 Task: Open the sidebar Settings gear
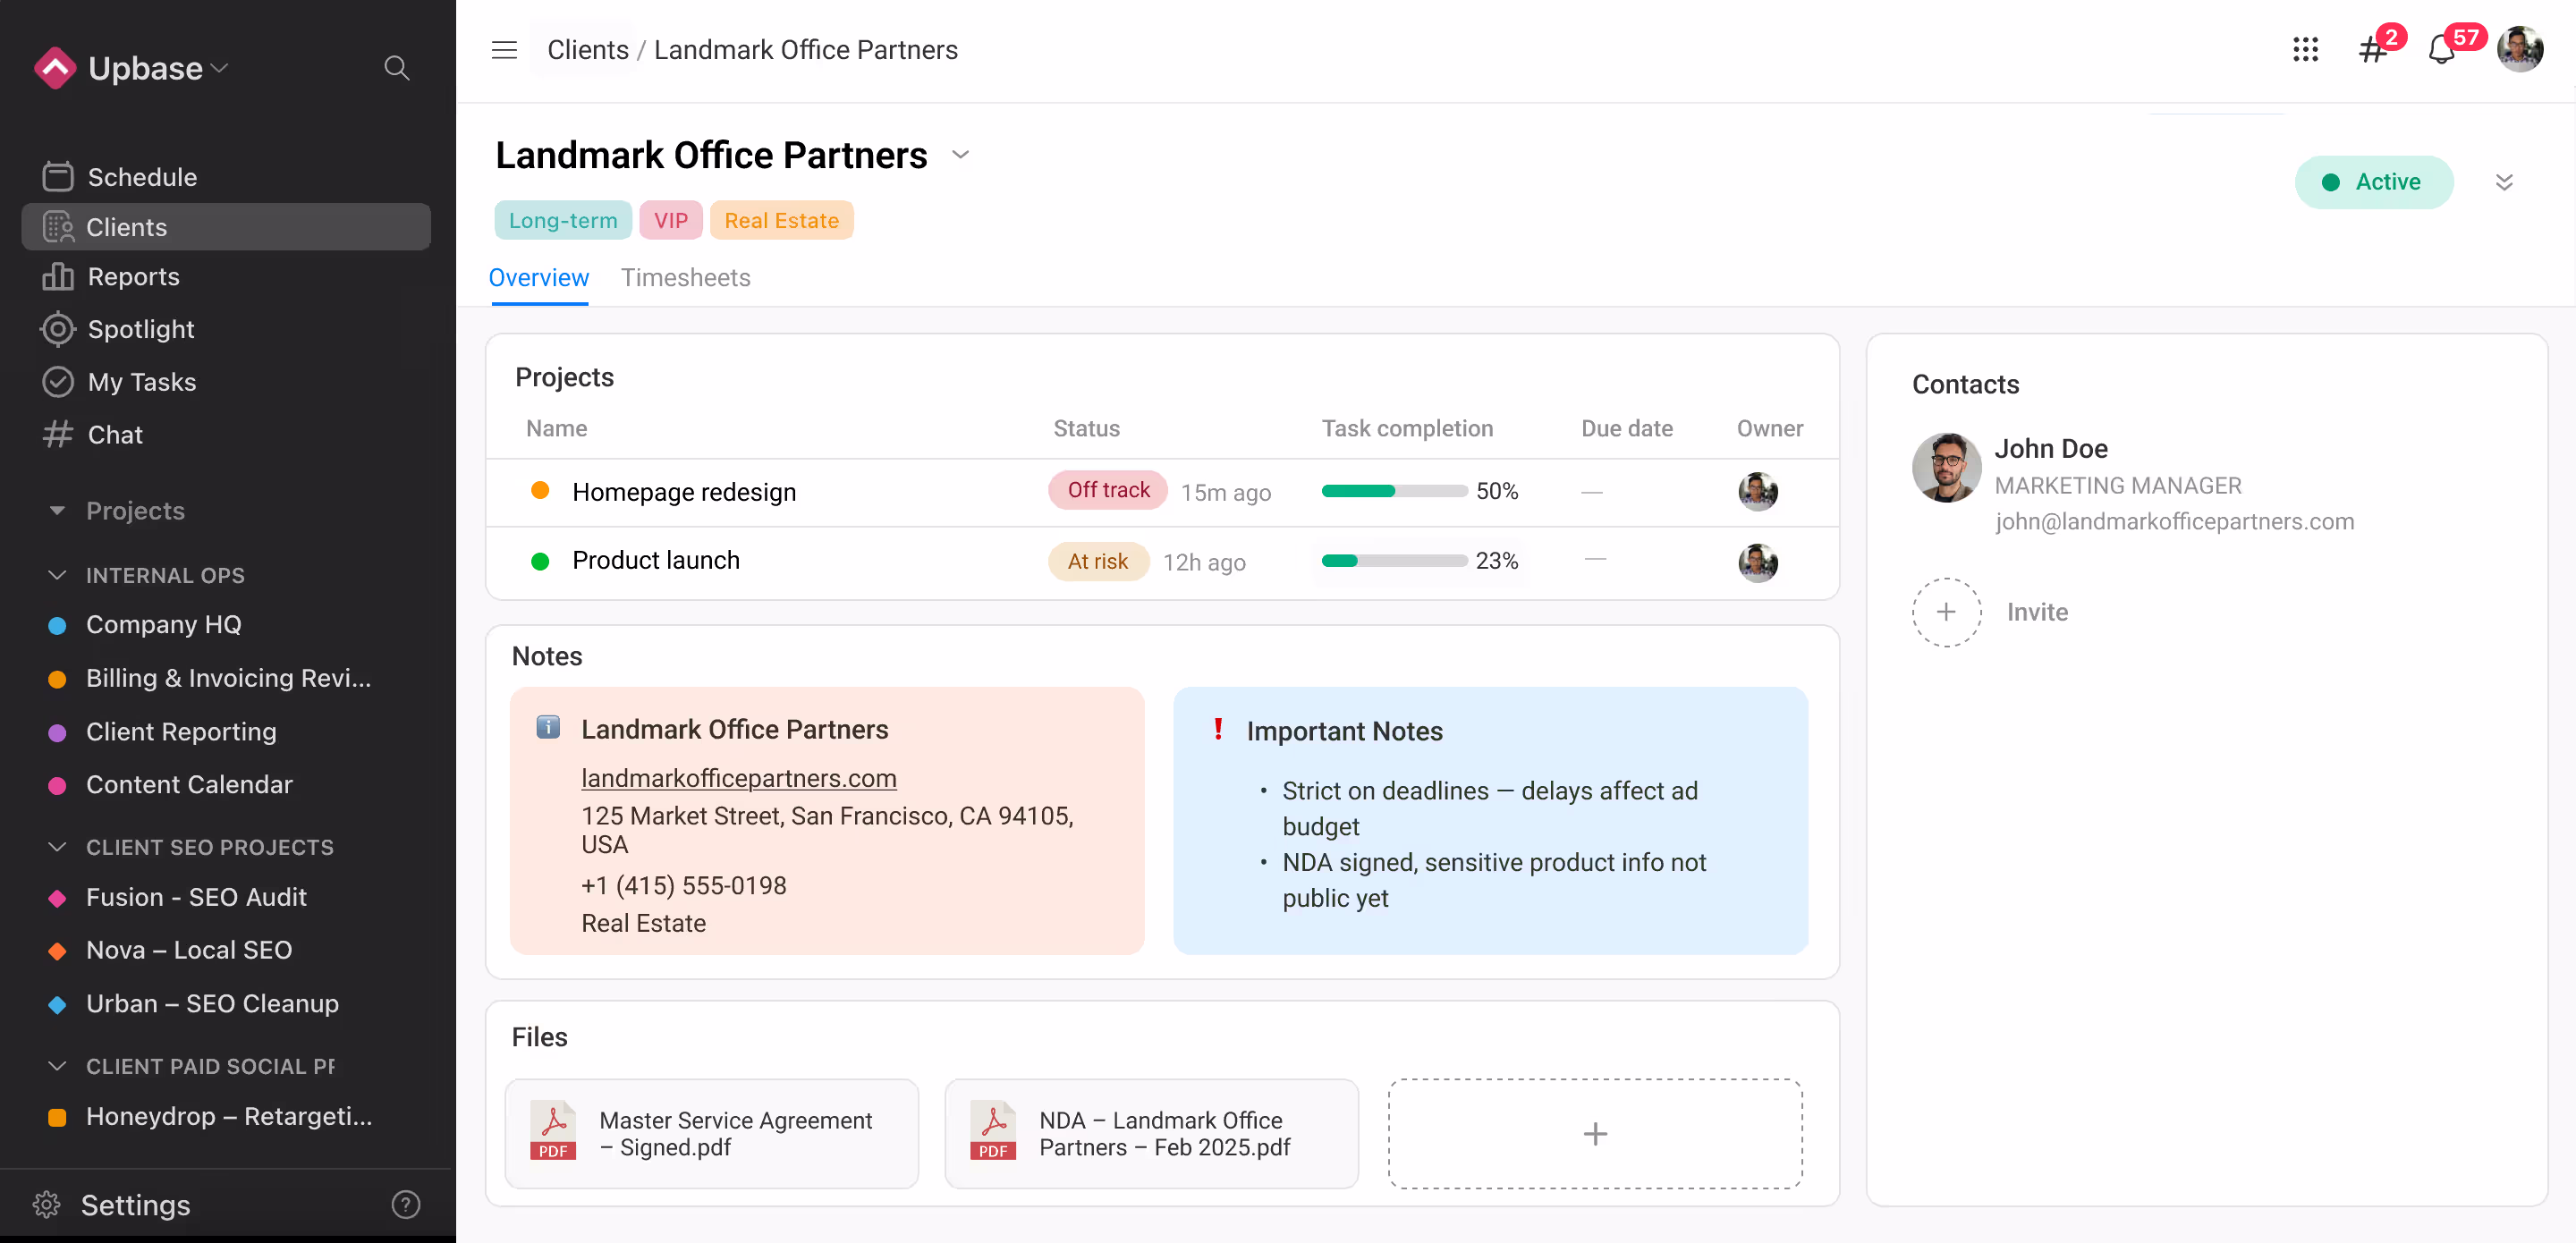click(x=46, y=1205)
